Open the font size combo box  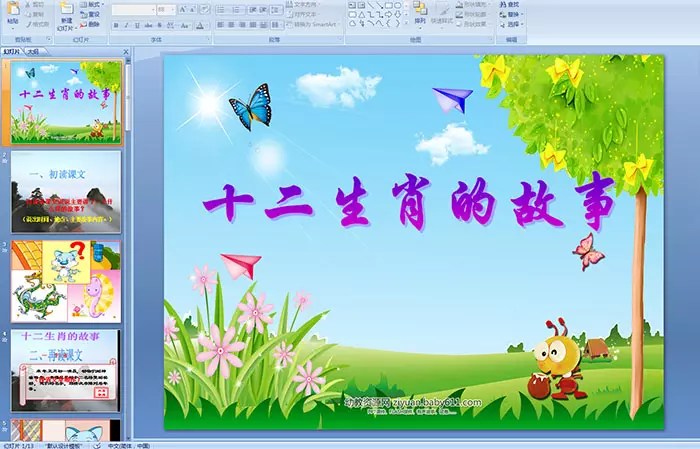click(x=166, y=10)
